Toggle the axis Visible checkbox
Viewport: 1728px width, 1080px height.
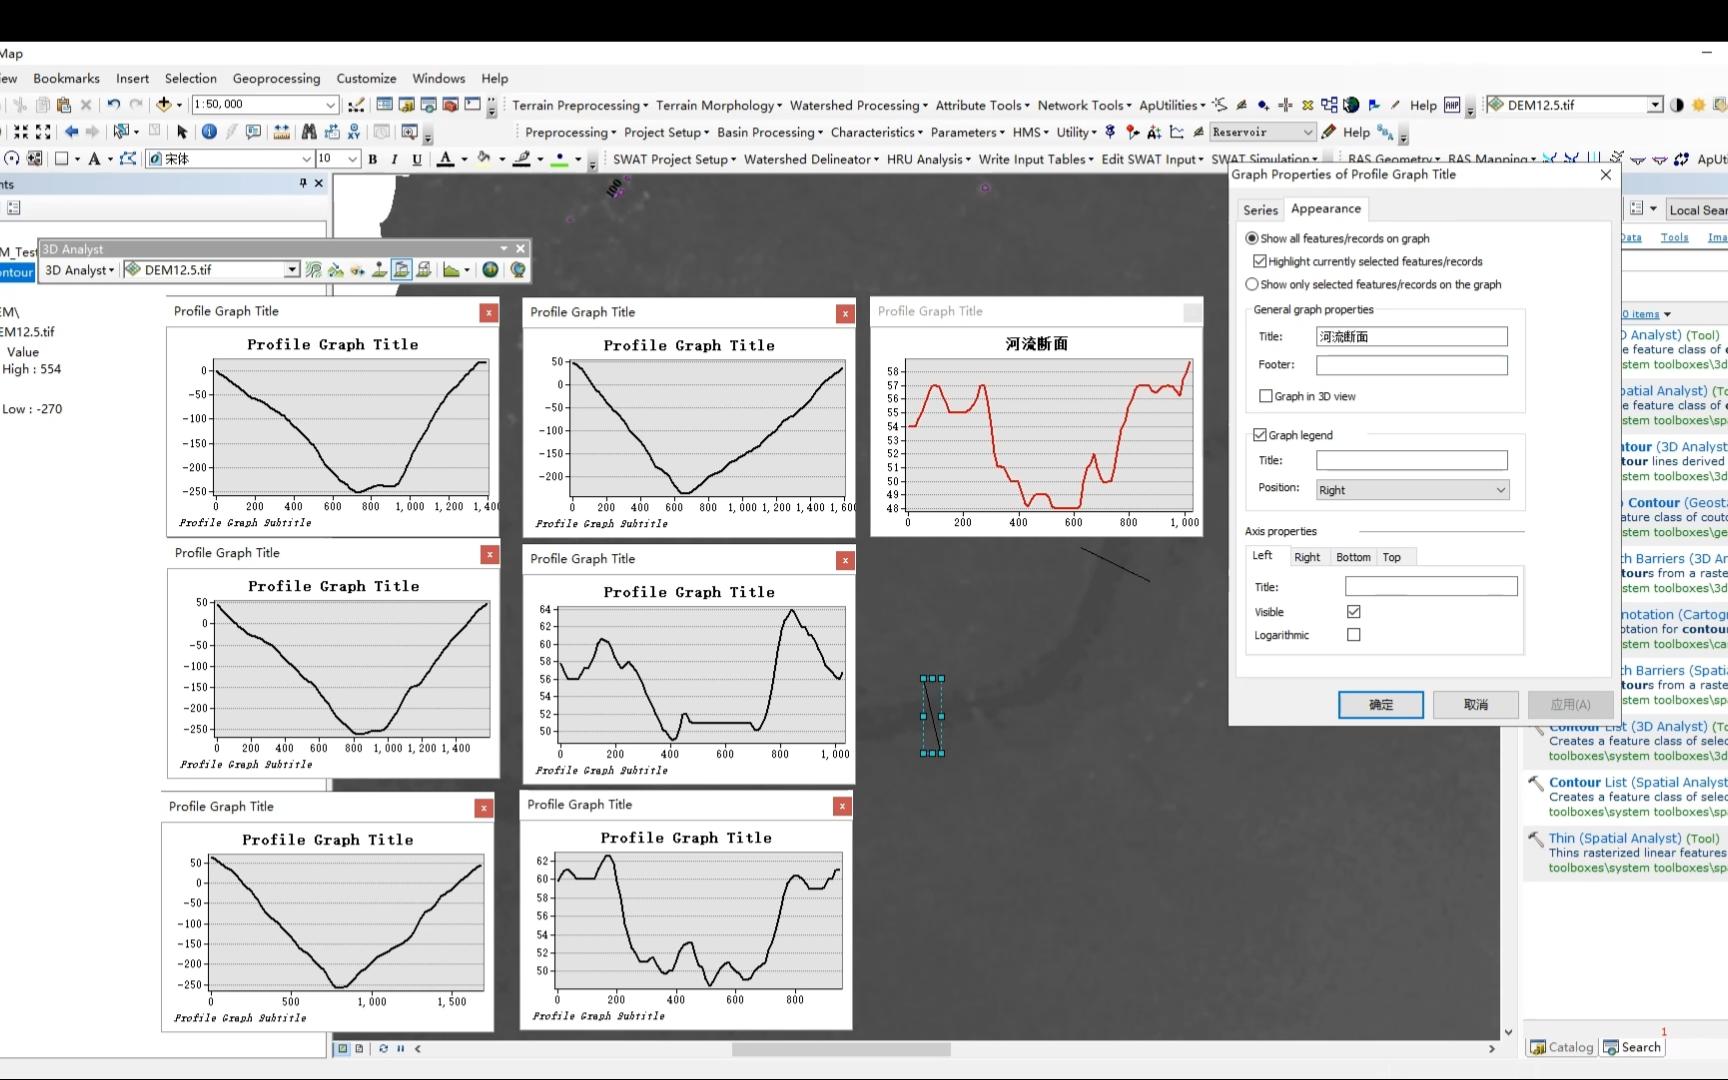[1354, 611]
